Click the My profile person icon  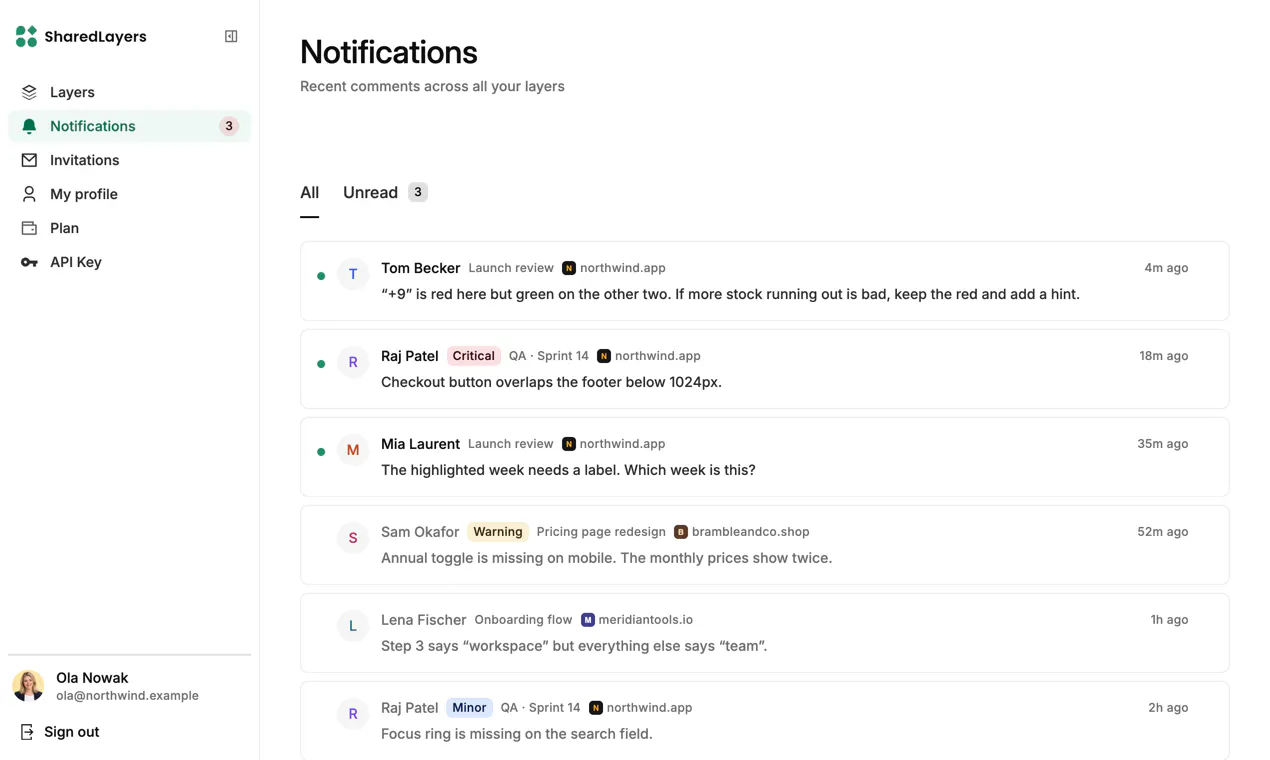coord(29,194)
